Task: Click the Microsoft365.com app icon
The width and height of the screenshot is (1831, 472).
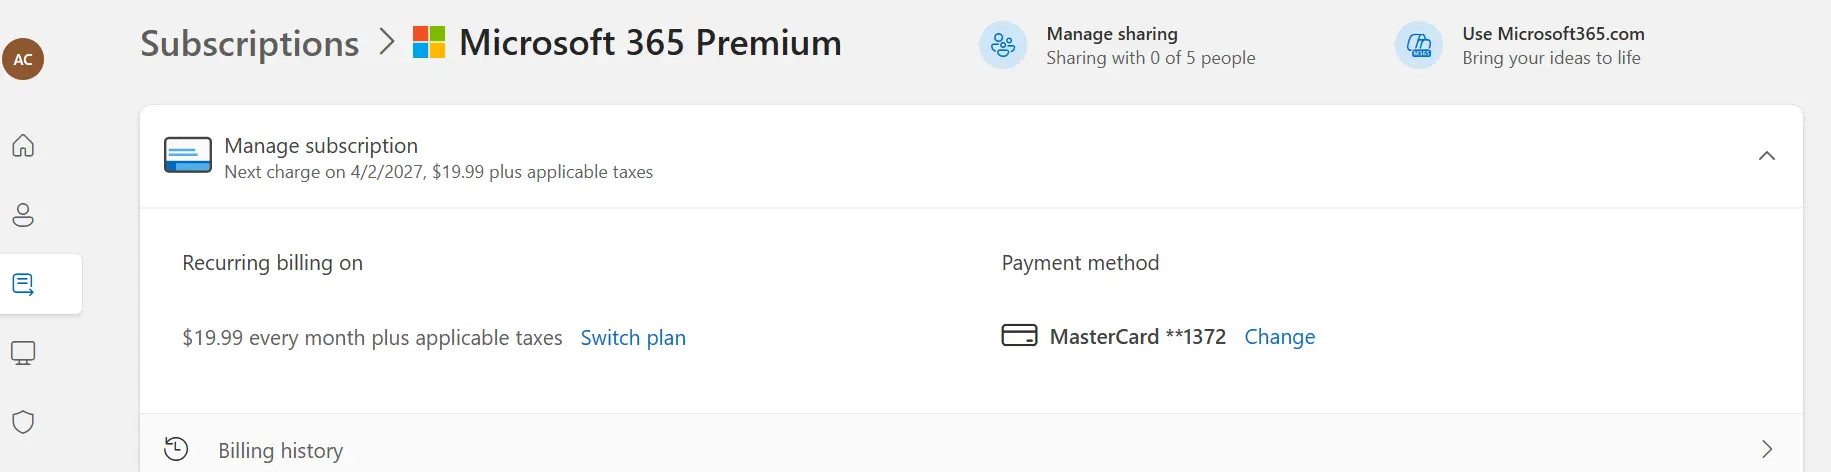Action: tap(1419, 45)
